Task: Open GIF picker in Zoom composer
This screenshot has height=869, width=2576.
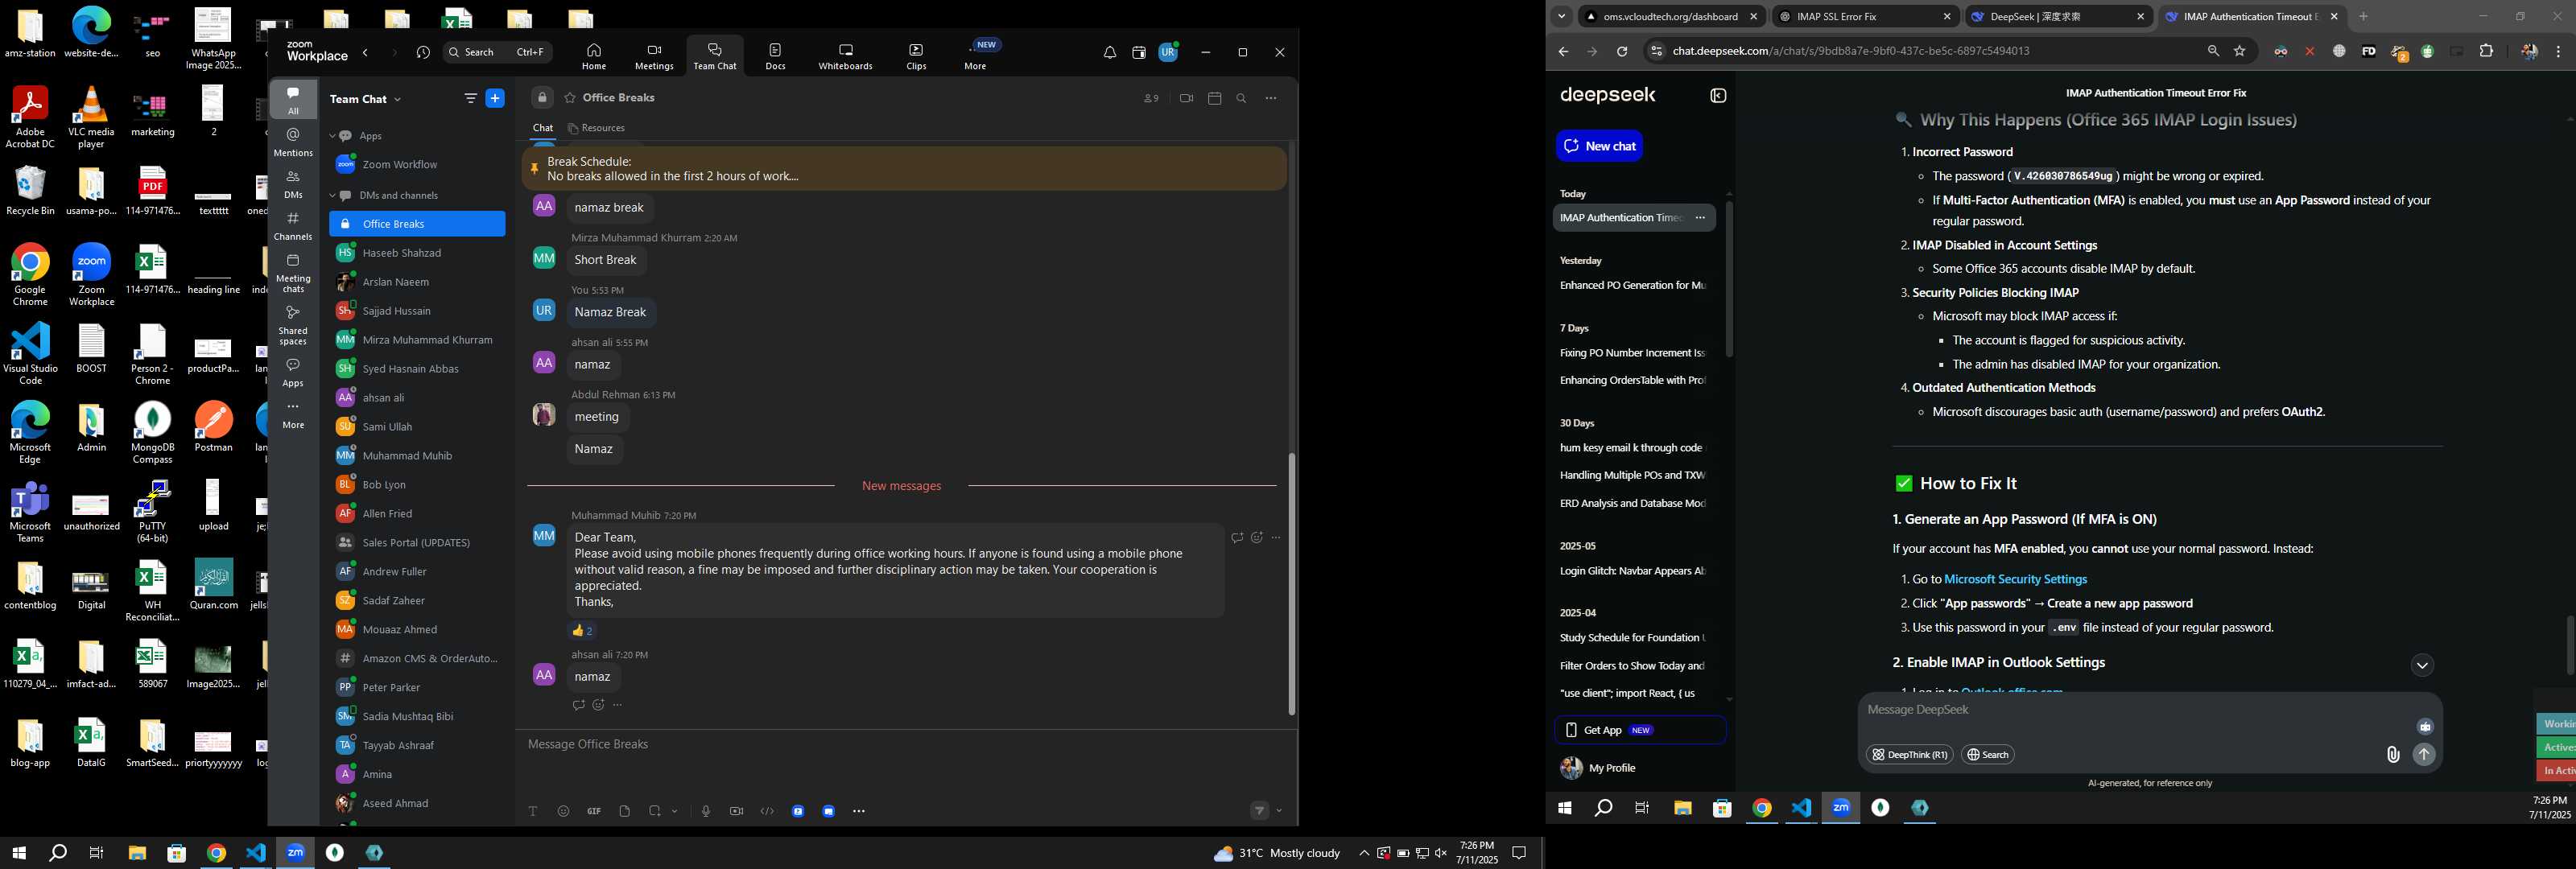Action: [594, 811]
